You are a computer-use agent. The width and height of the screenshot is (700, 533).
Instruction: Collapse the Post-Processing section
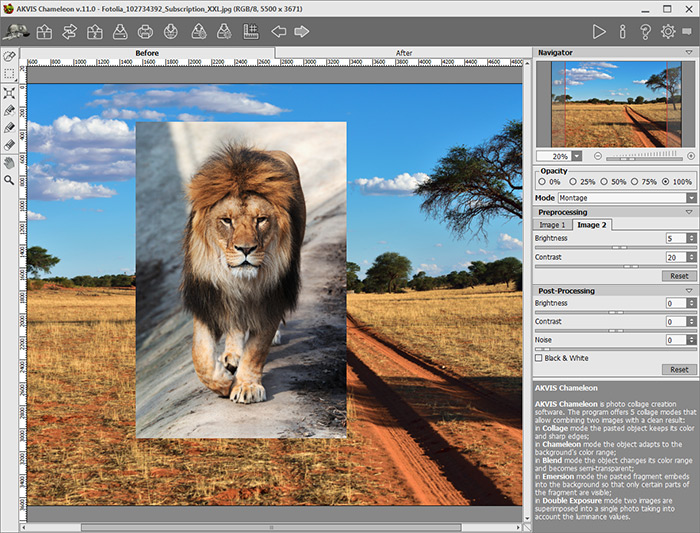[689, 291]
